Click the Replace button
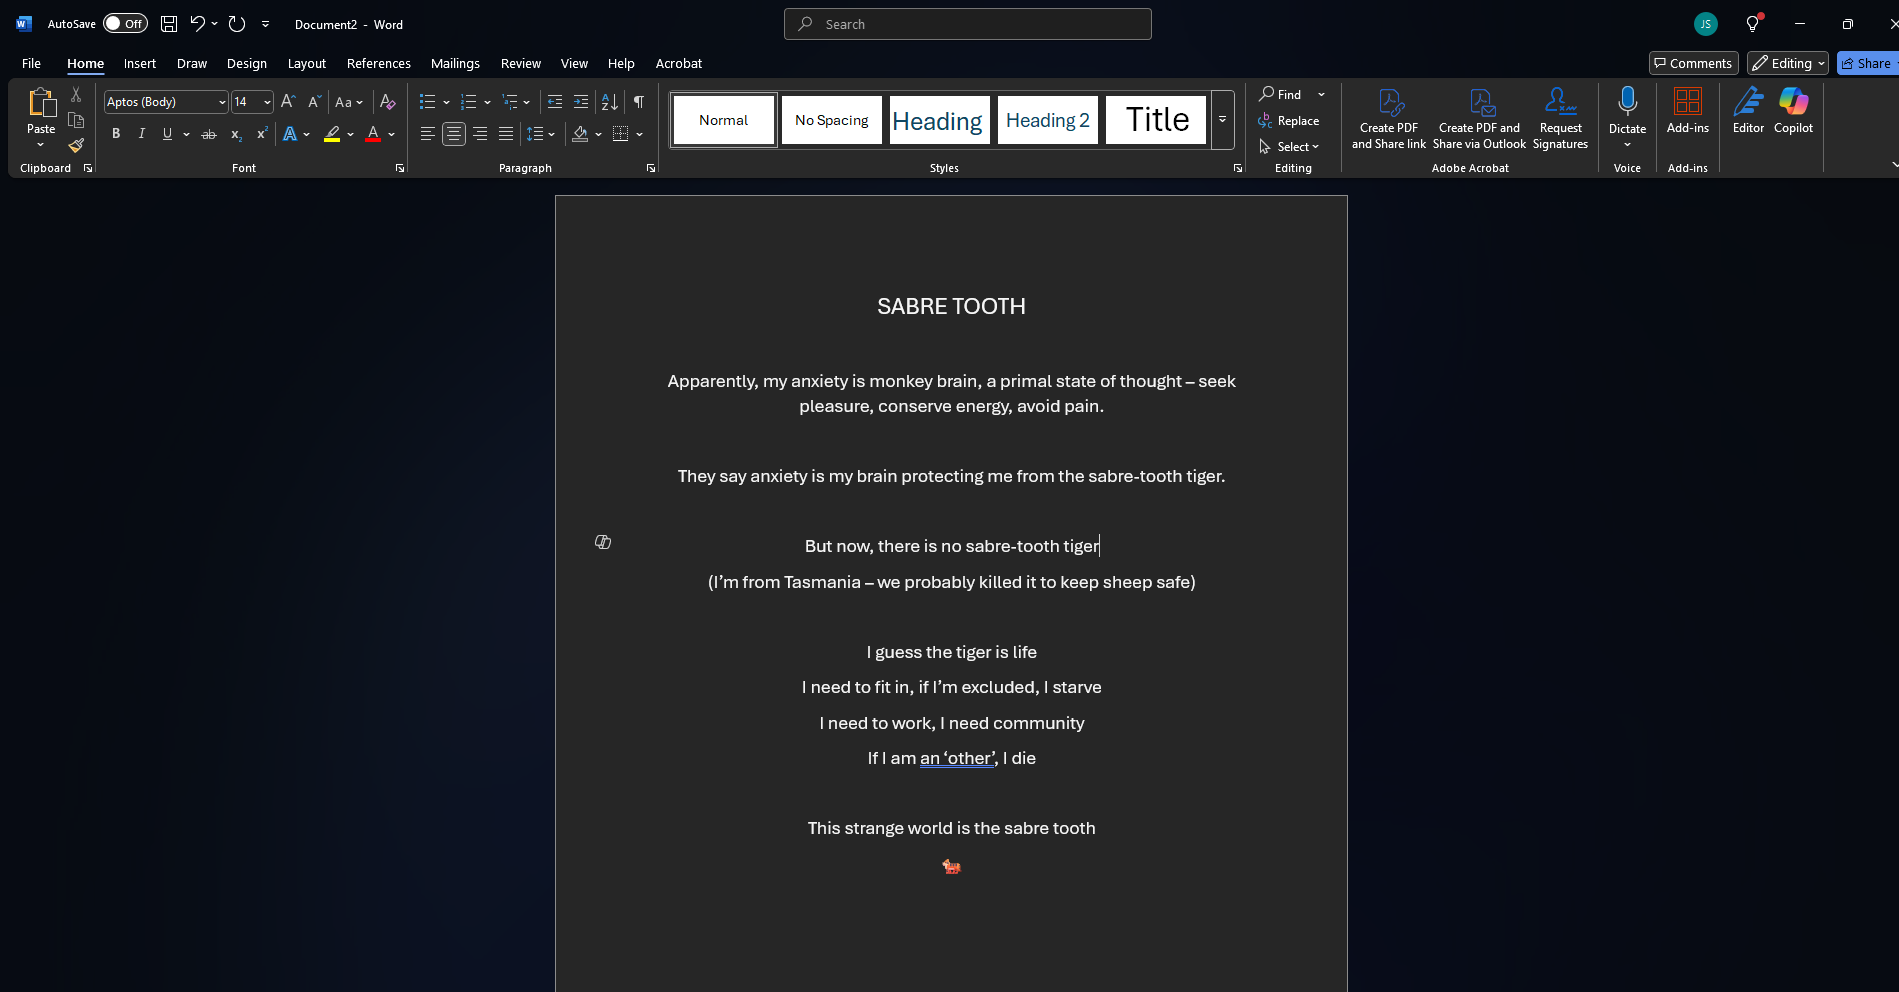 tap(1289, 121)
